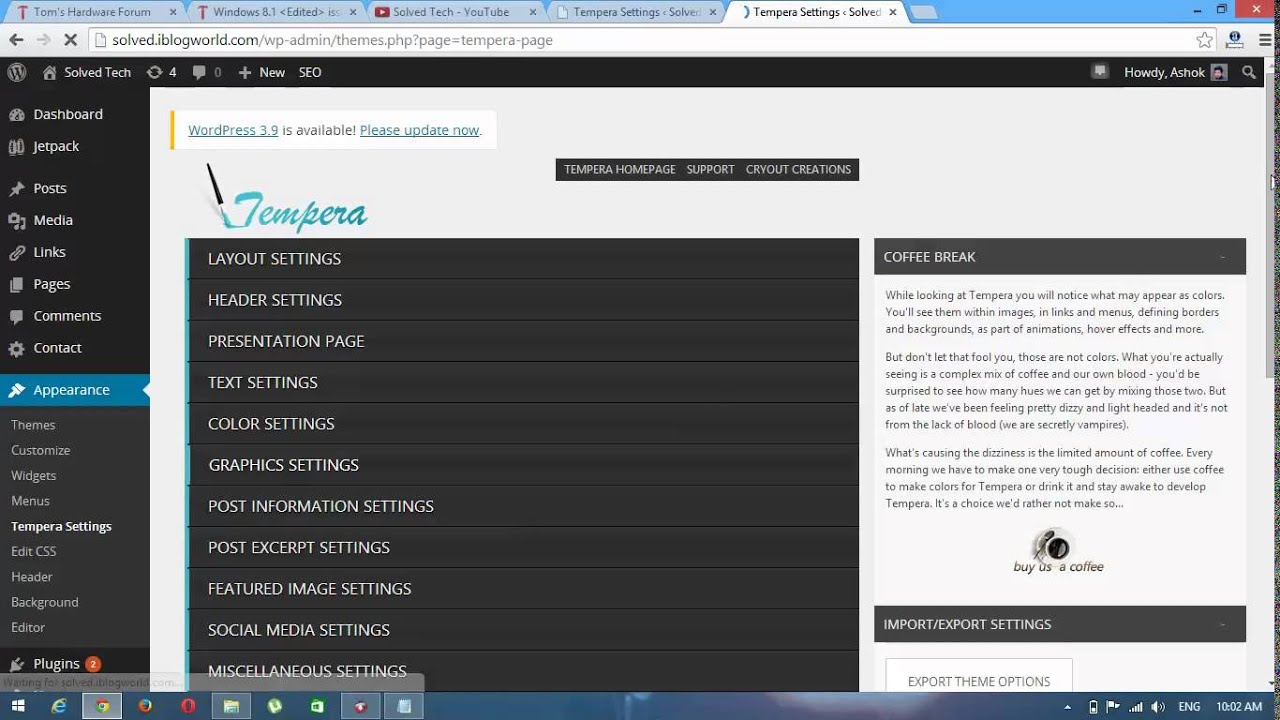Go back to the previous page
The image size is (1280, 720).
point(16,40)
